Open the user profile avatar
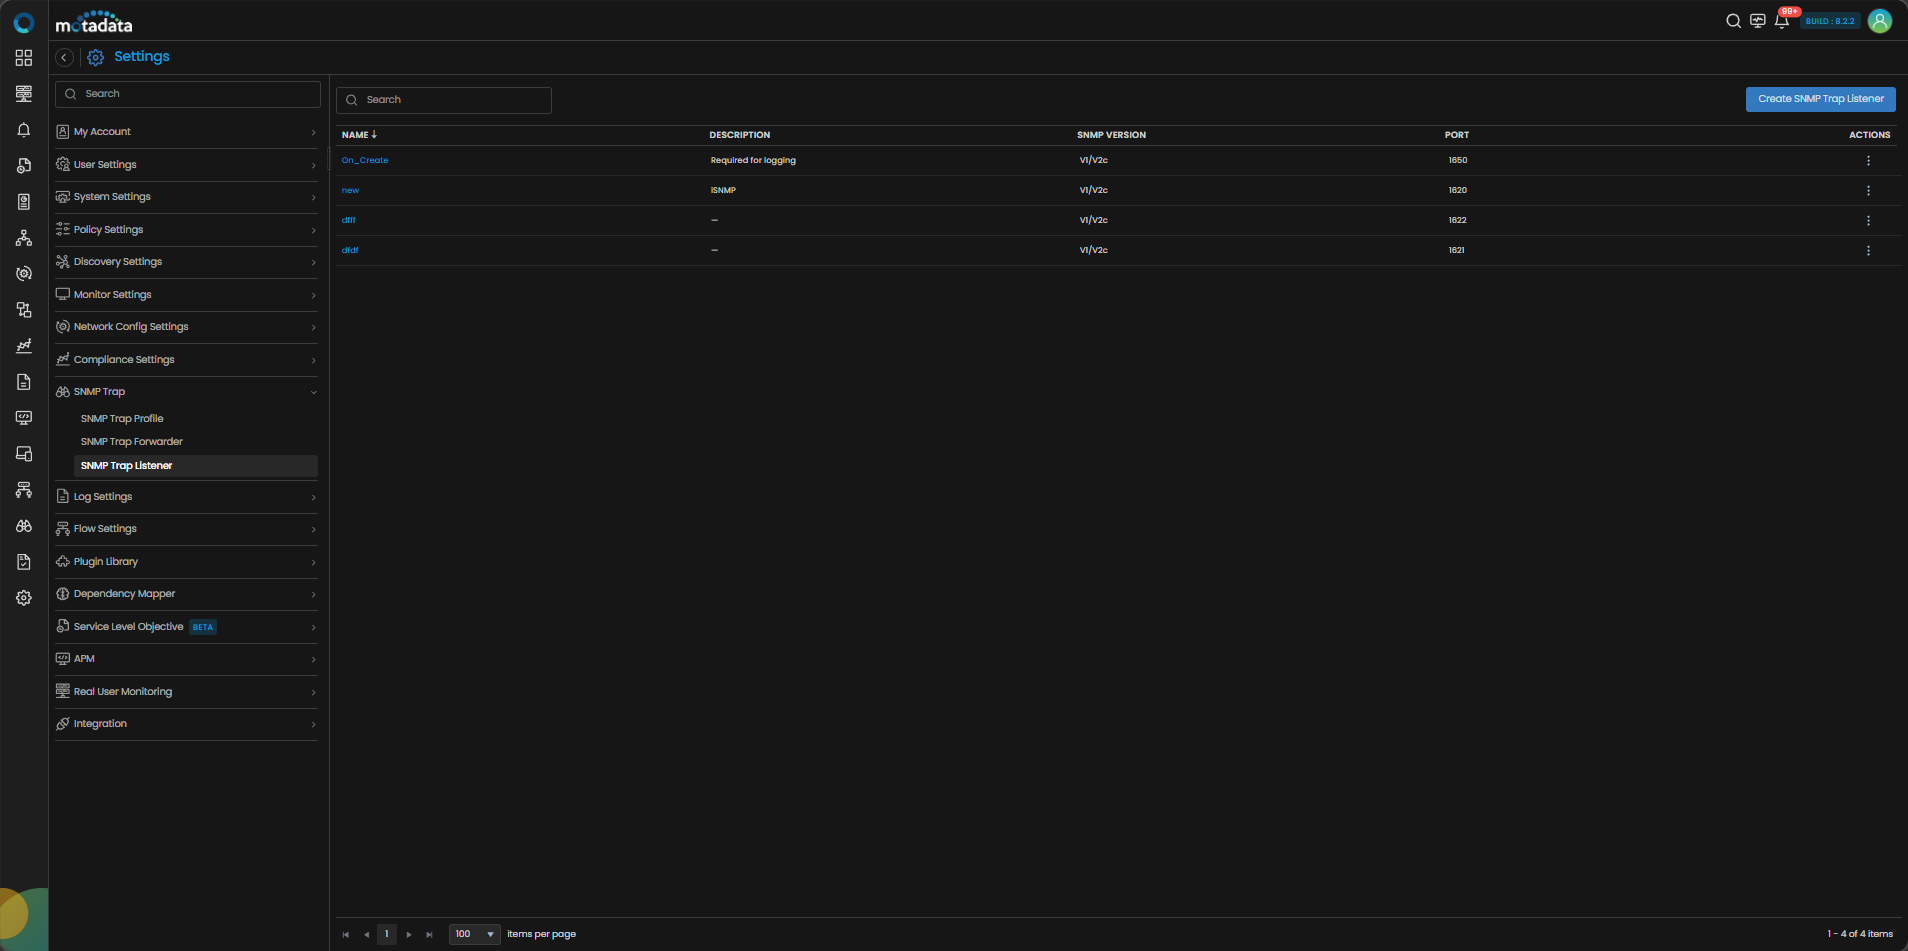Screen dimensions: 1908x951 [1879, 21]
